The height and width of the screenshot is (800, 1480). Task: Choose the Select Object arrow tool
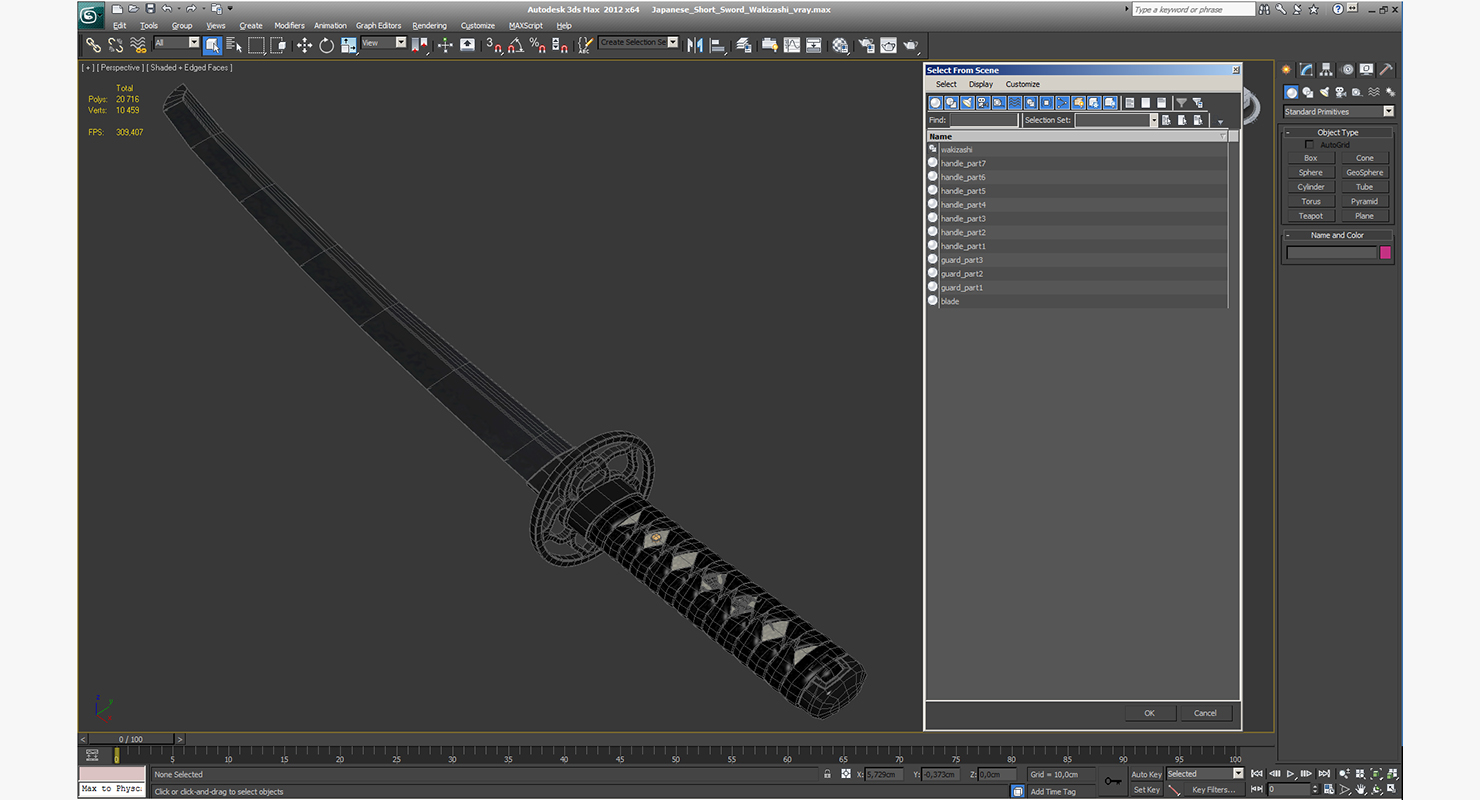pos(212,45)
